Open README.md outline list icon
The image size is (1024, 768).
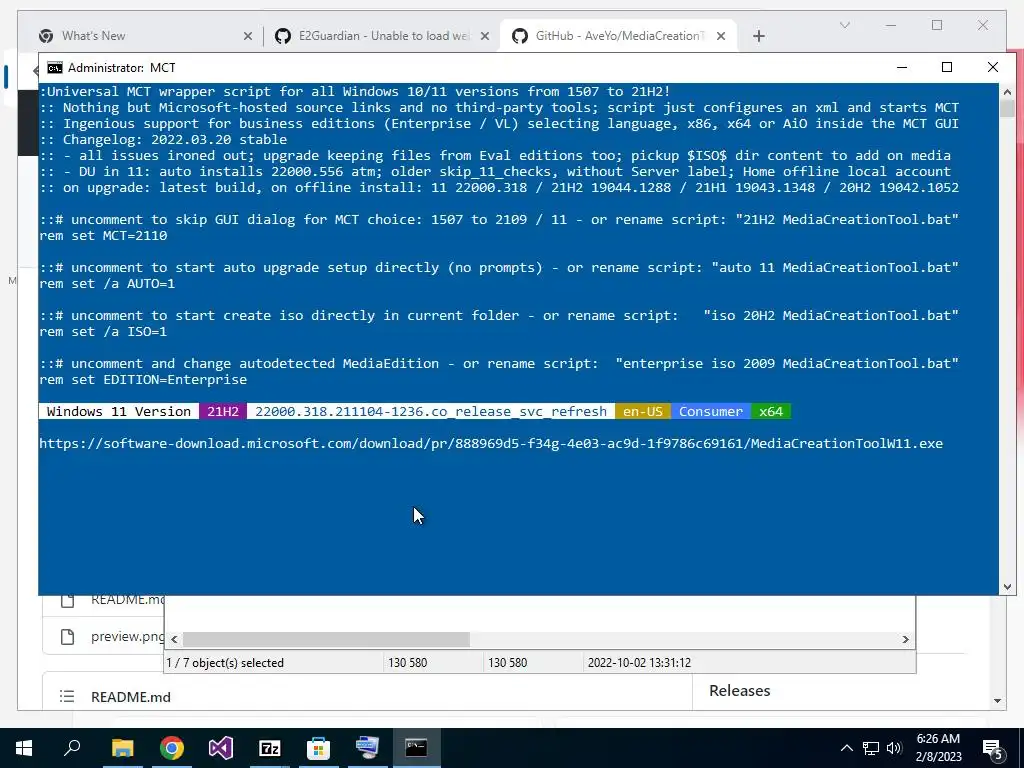coord(67,696)
